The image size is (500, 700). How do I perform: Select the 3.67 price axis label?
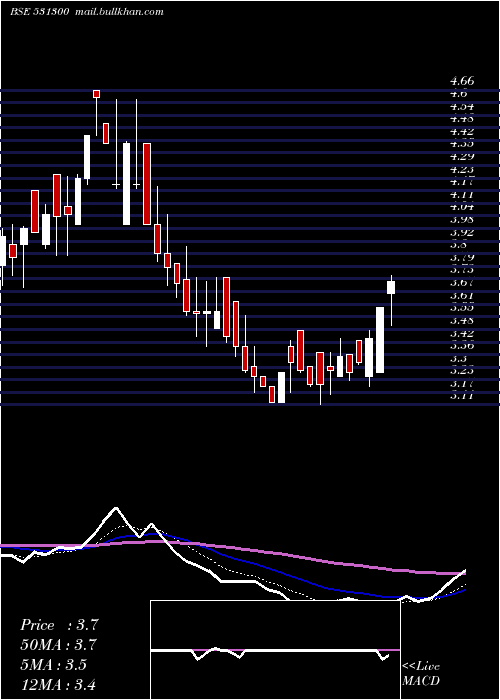[462, 283]
